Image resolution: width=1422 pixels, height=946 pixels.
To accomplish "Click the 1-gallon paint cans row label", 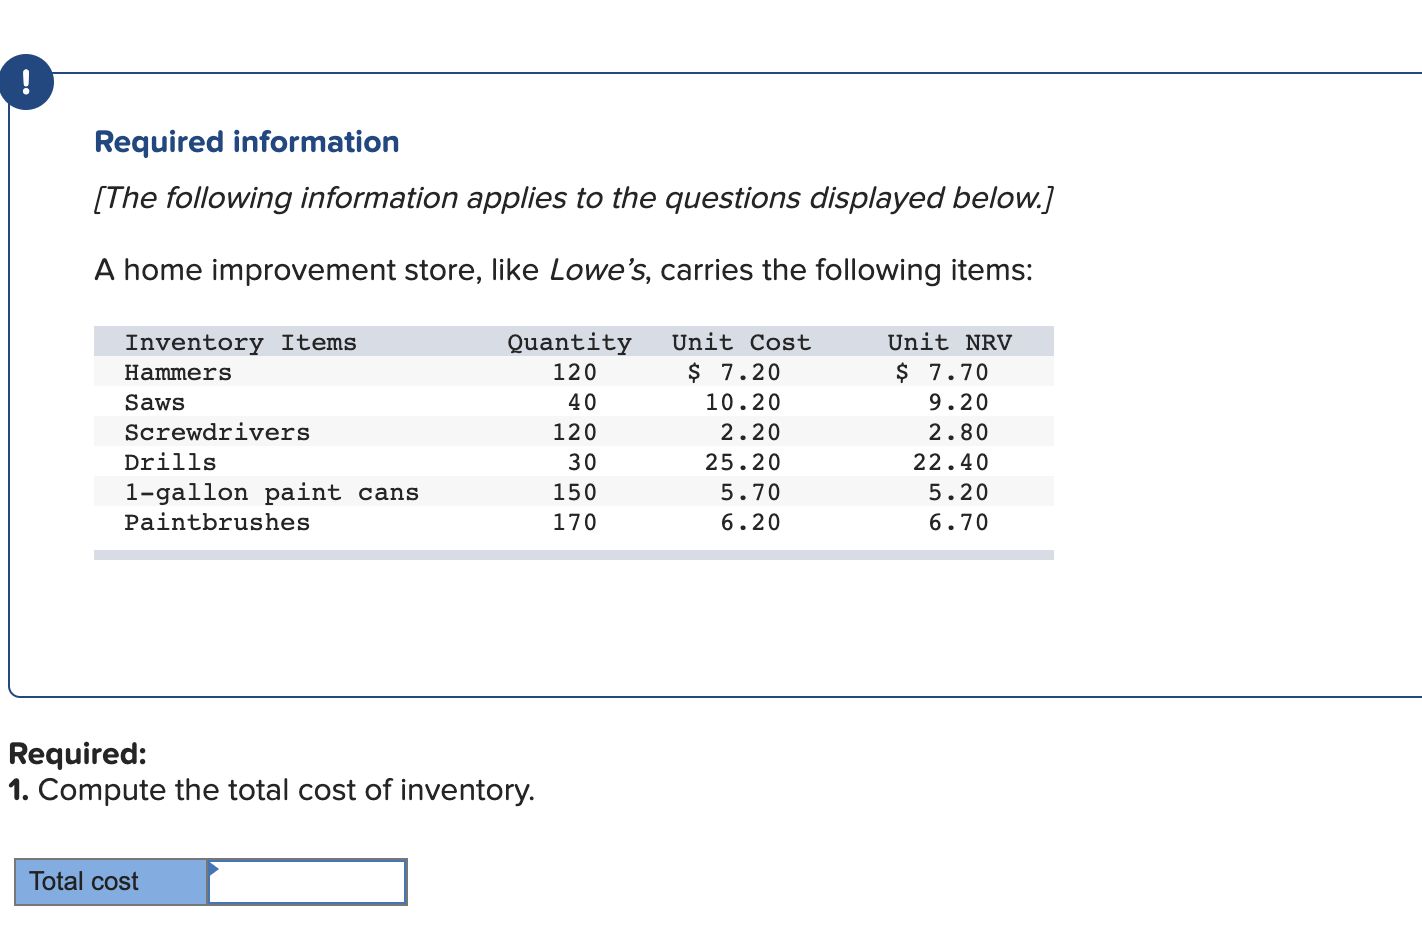I will [x=271, y=492].
